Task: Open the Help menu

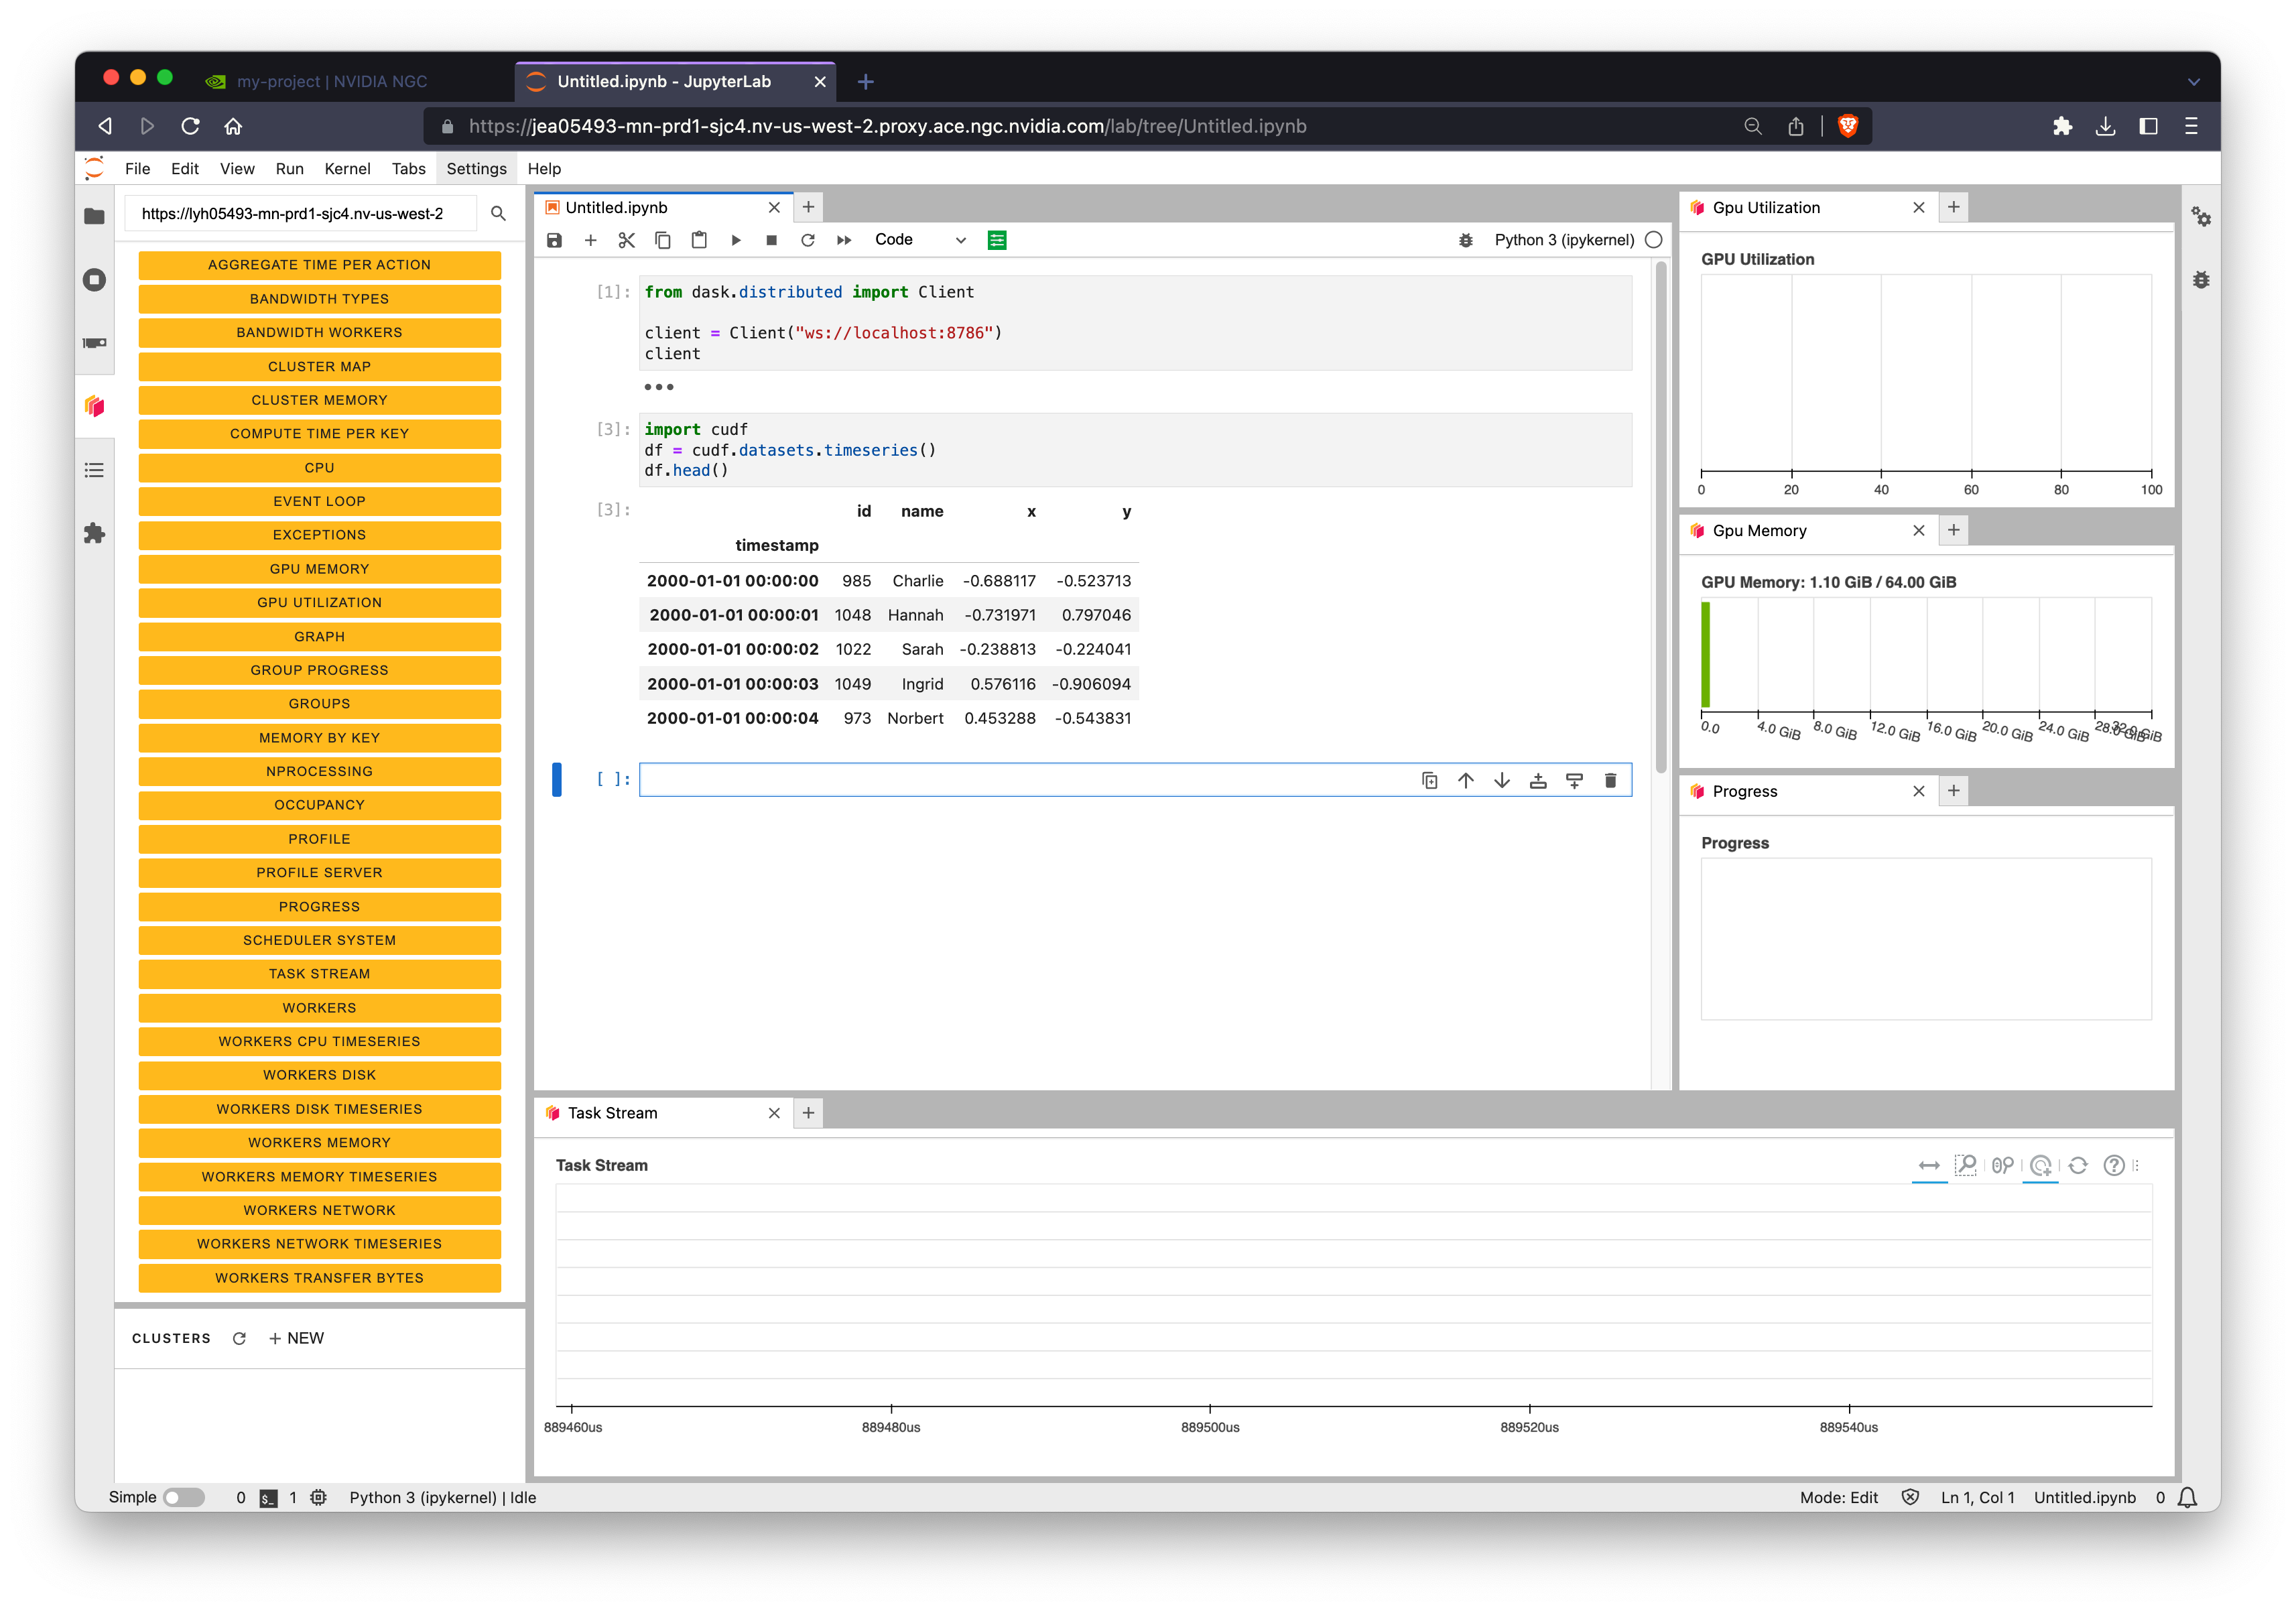Action: [x=545, y=169]
